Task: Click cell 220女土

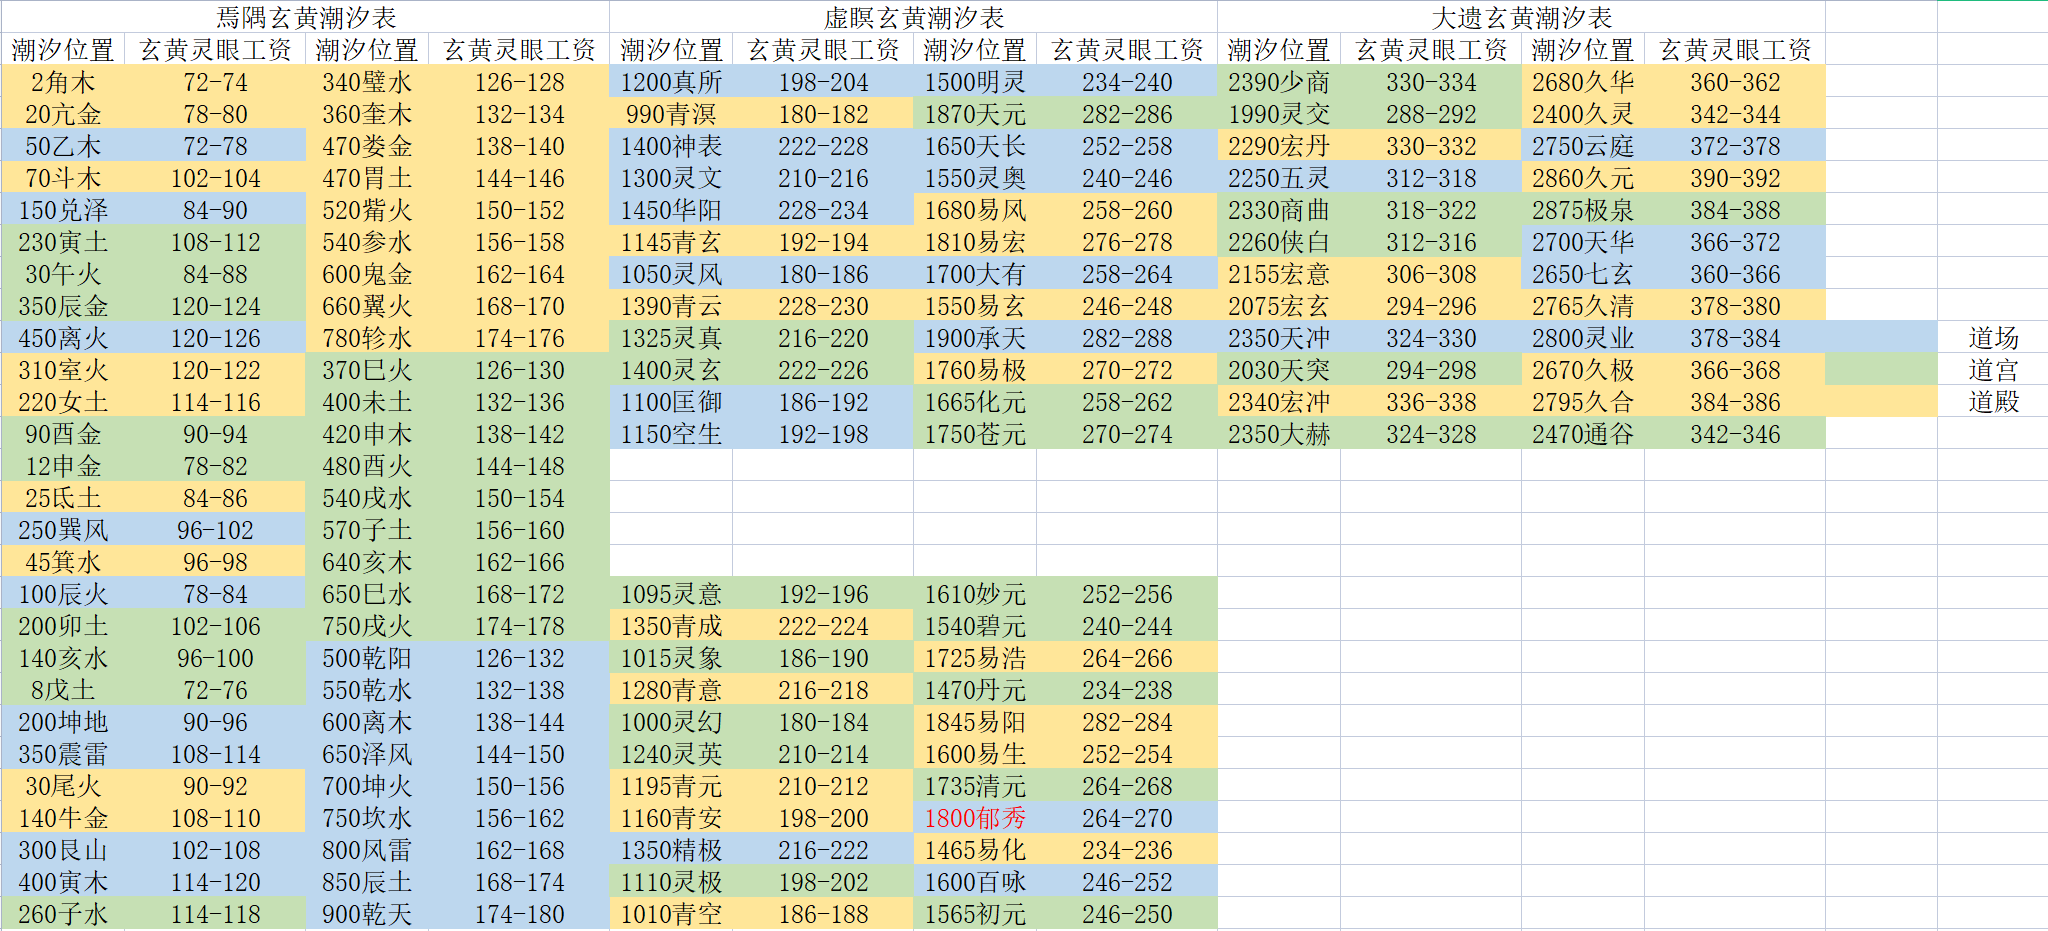Action: click(x=63, y=401)
